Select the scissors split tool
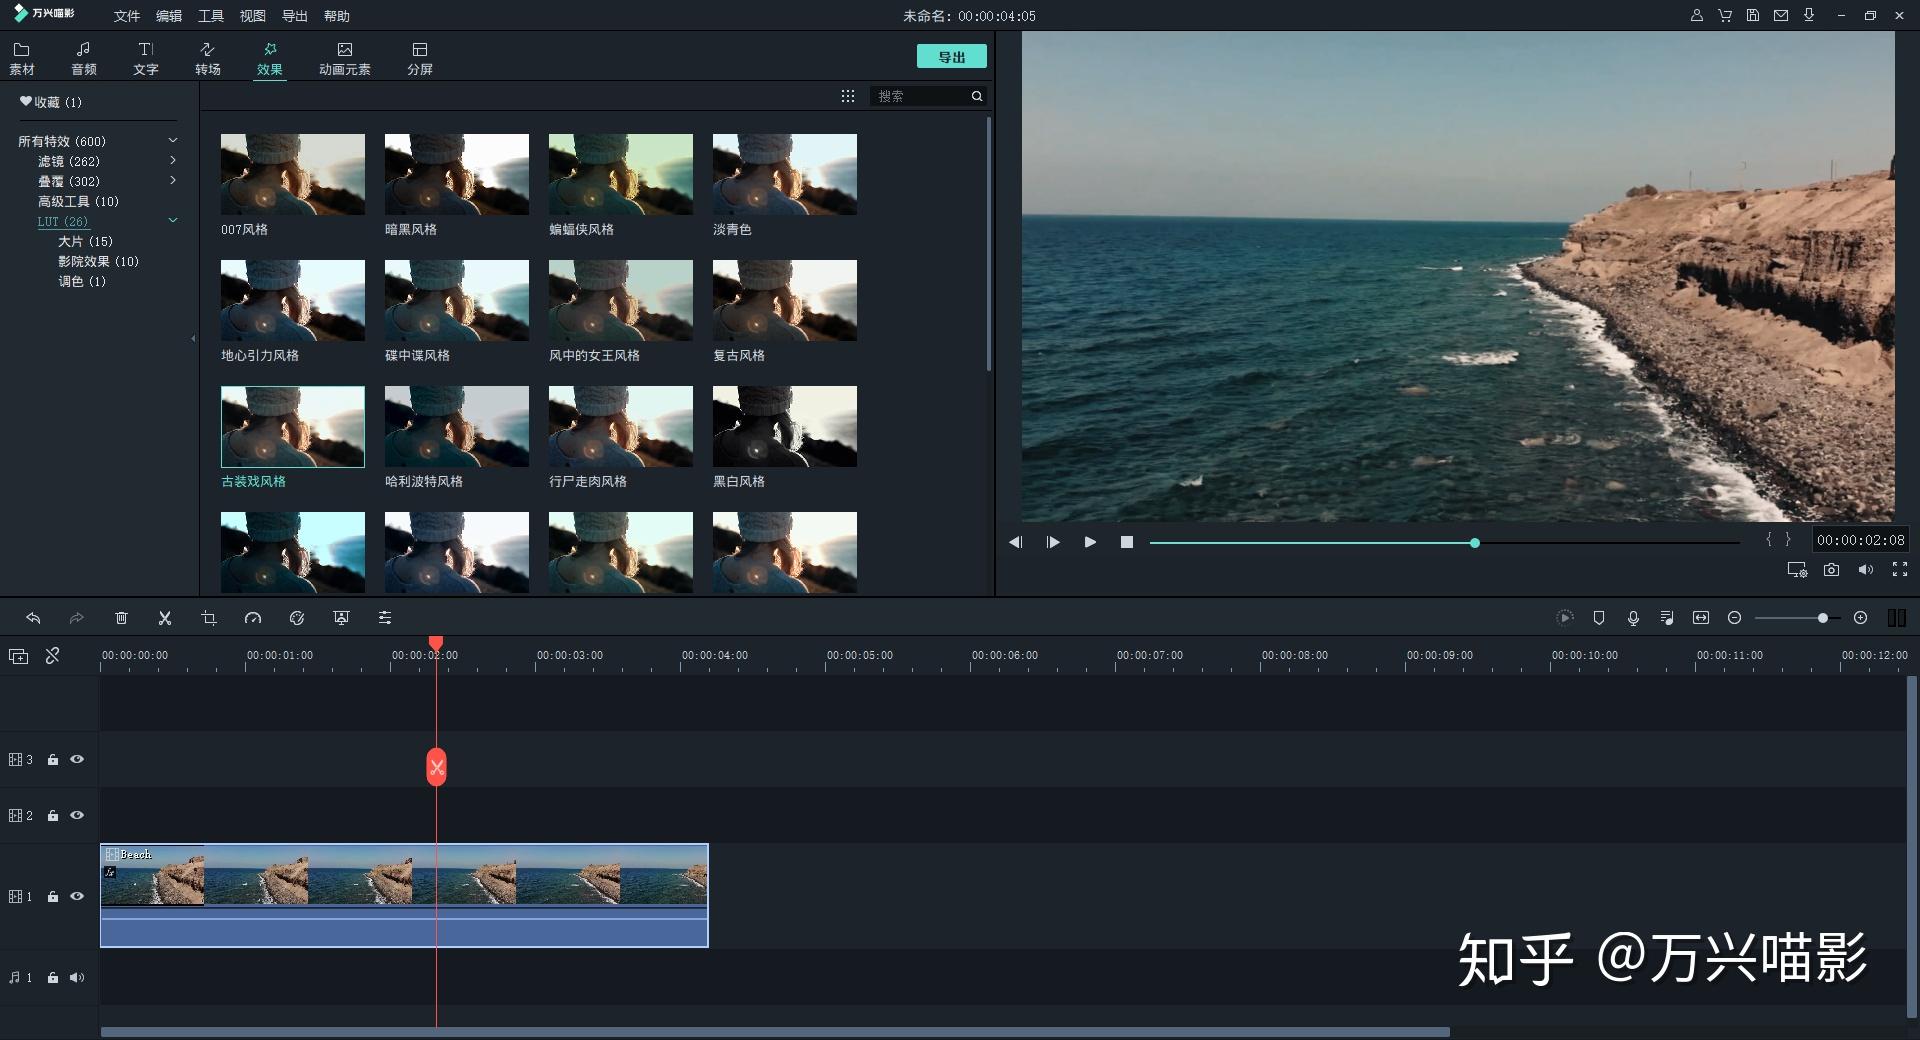This screenshot has width=1920, height=1040. pos(165,618)
